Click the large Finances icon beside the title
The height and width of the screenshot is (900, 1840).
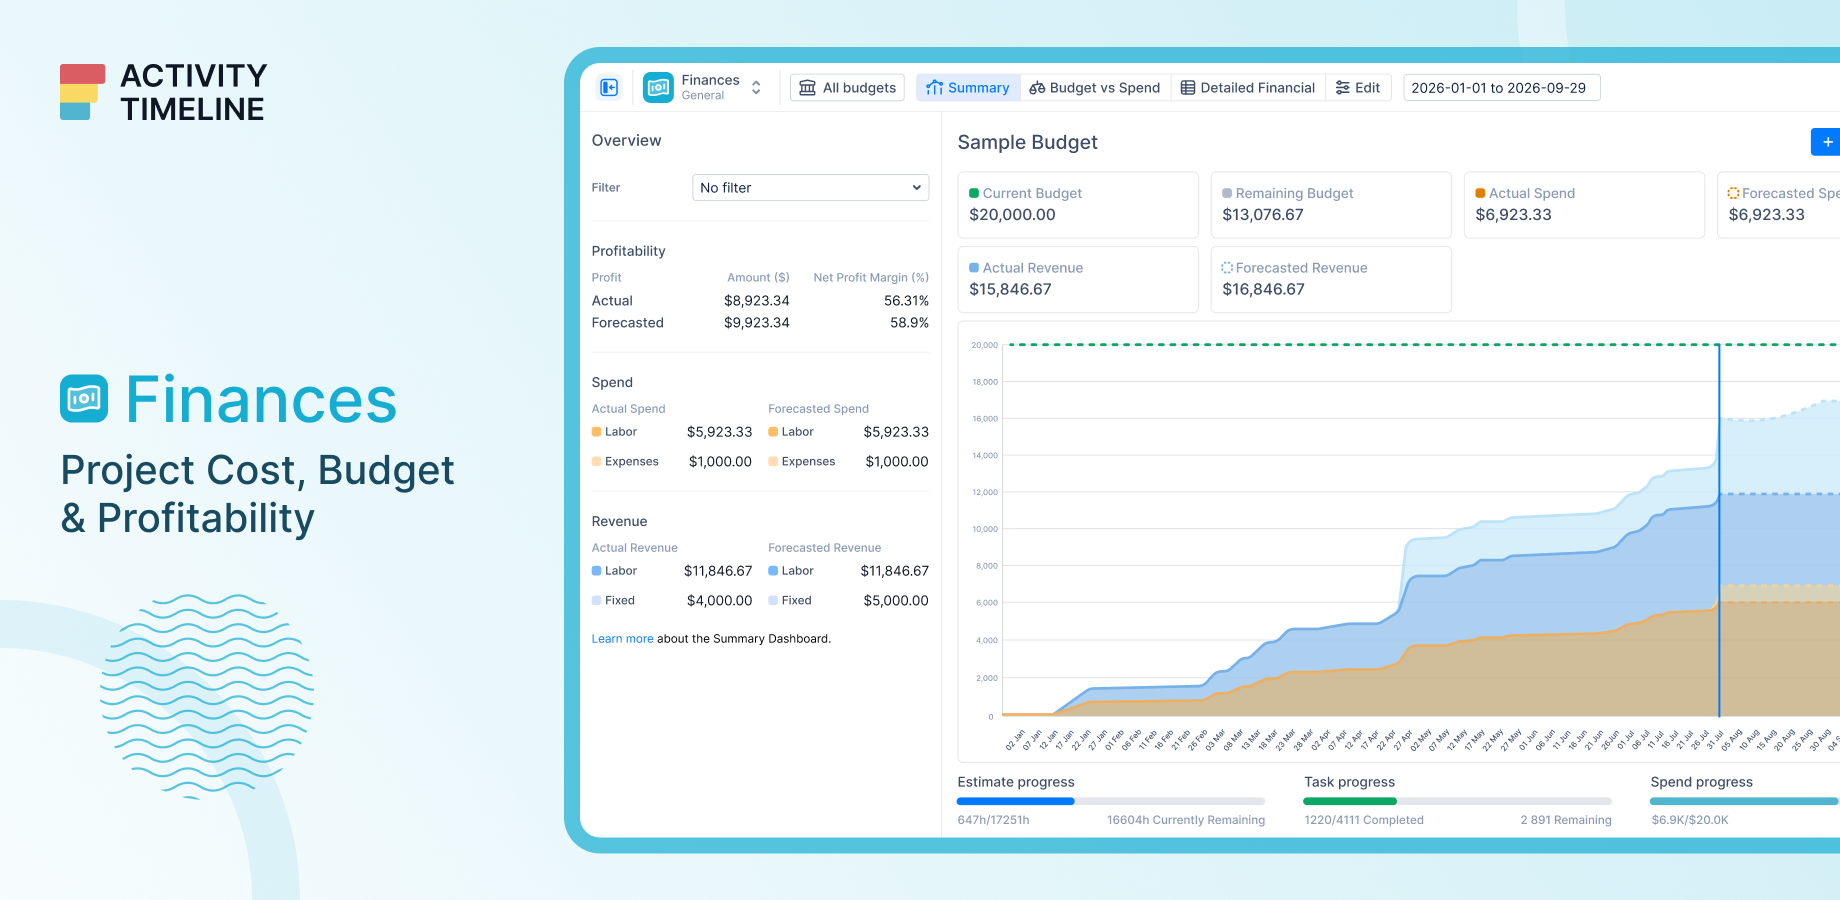tap(84, 399)
